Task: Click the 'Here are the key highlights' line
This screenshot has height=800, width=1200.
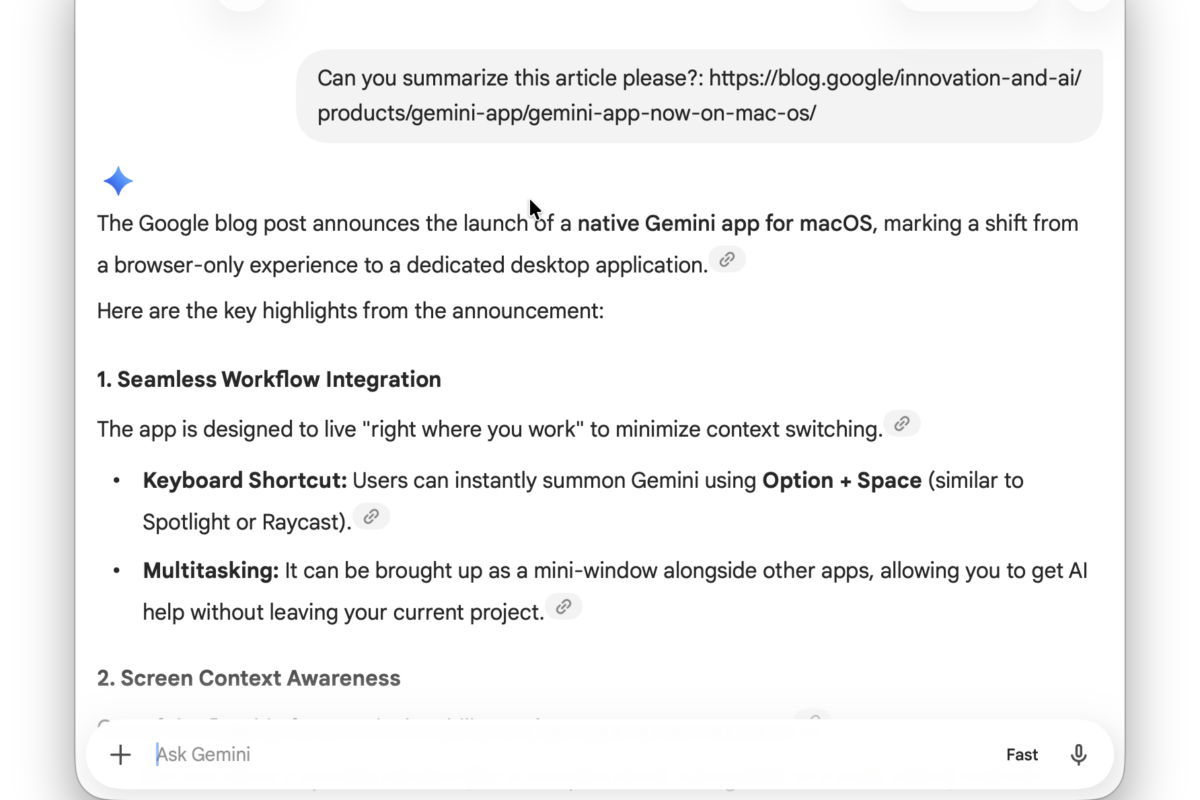Action: 351,311
